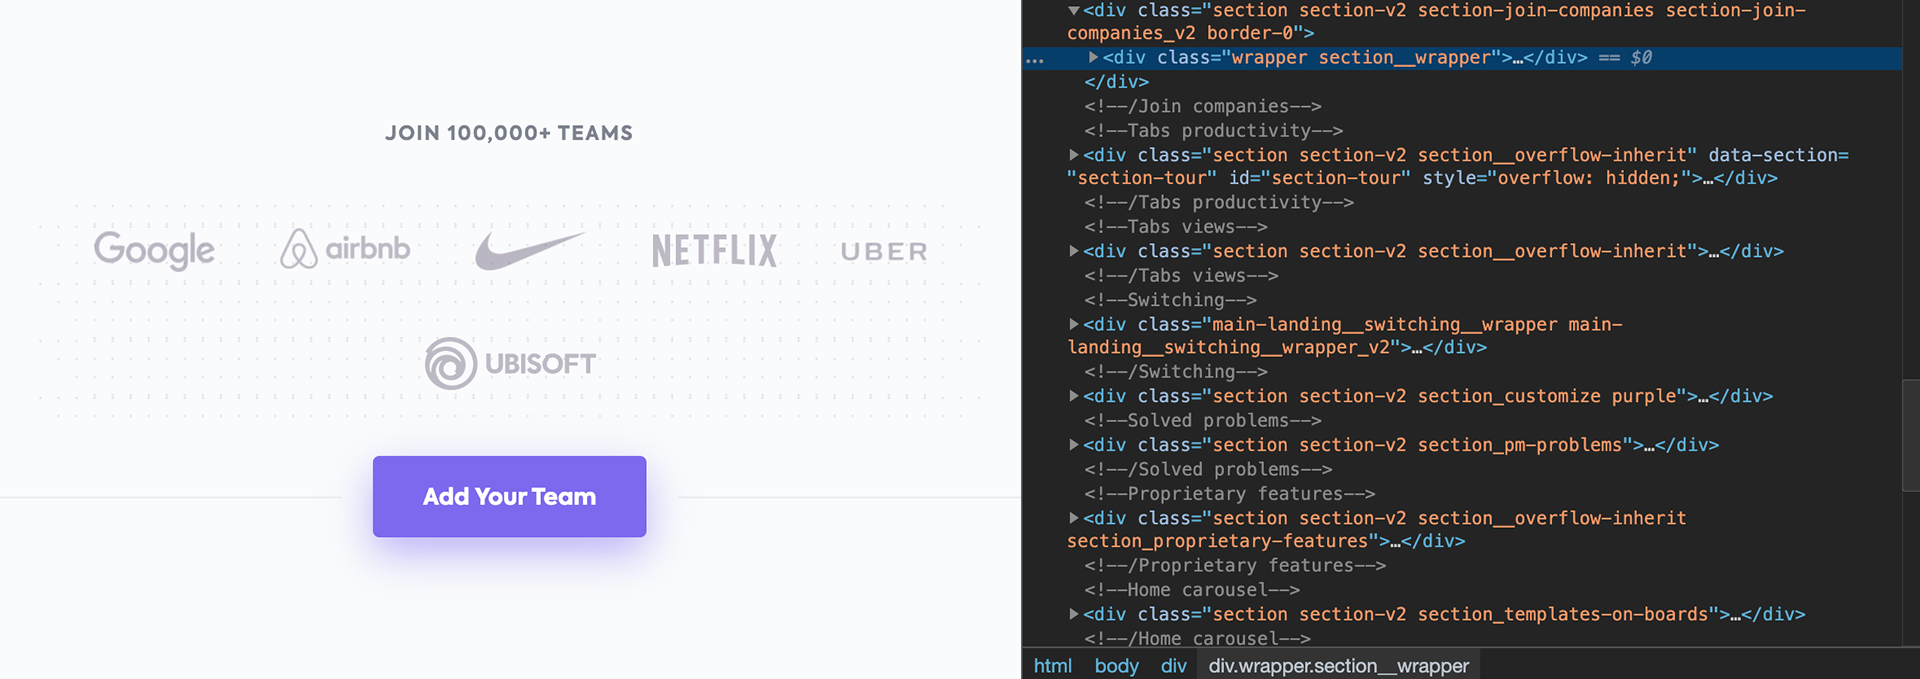
Task: Select the /Tabs views closing comment
Action: click(x=1181, y=276)
